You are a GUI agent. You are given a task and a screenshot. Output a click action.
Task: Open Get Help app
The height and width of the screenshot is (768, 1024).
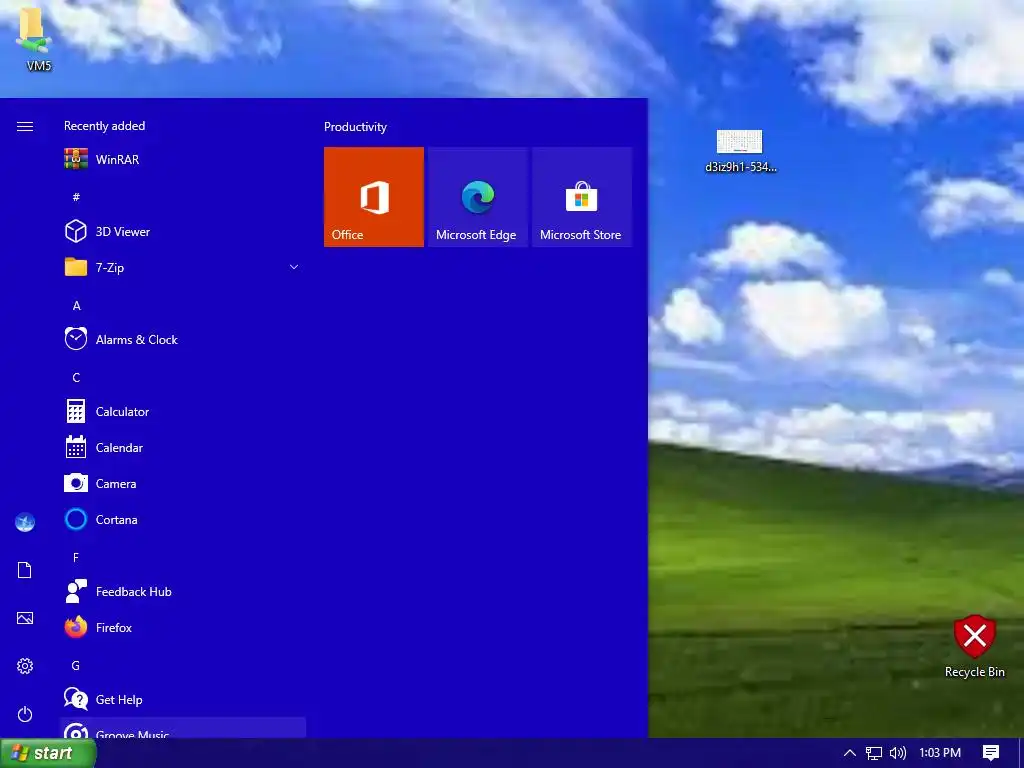pos(183,699)
